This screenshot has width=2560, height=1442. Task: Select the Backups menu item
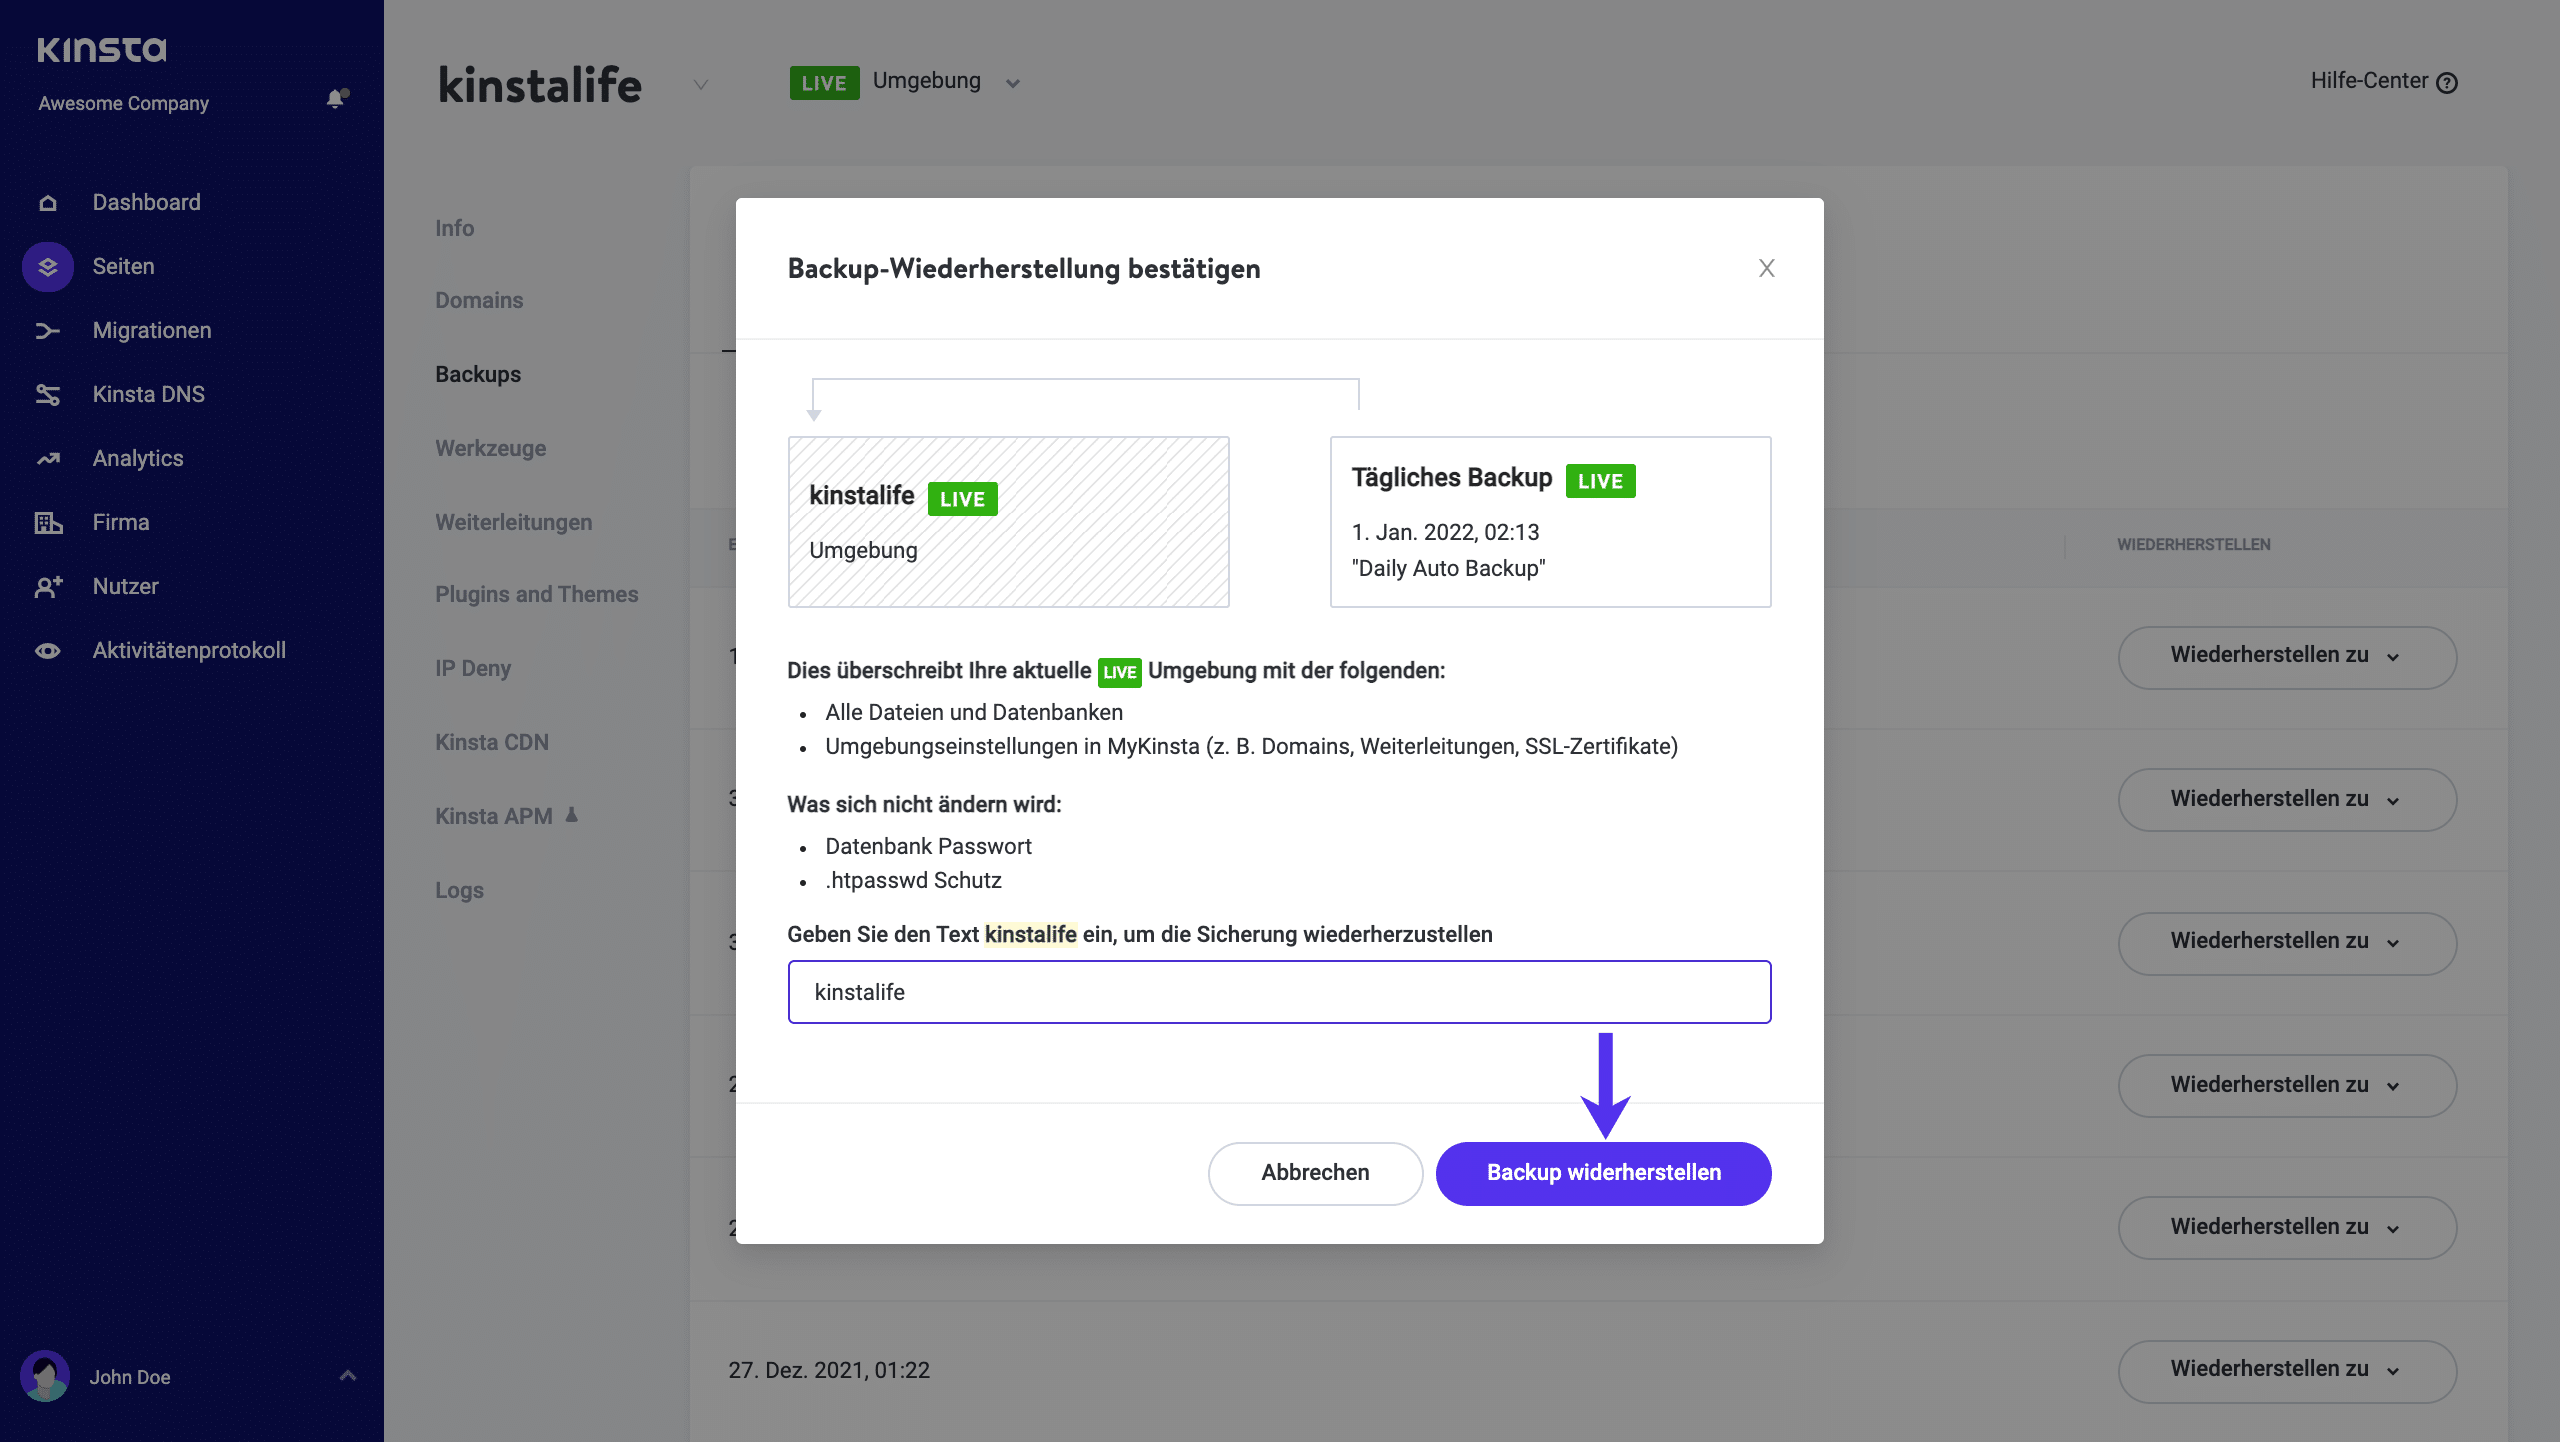point(476,373)
